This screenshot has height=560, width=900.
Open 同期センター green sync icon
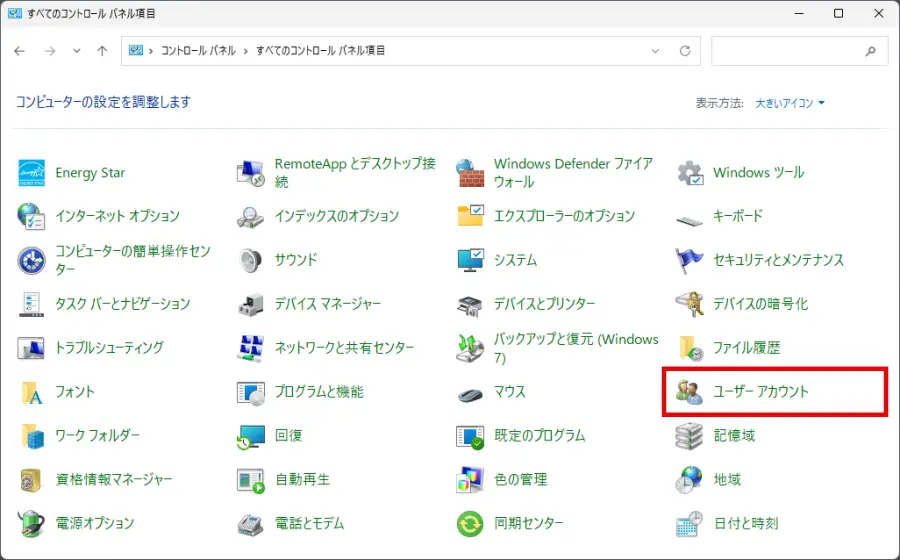(470, 523)
